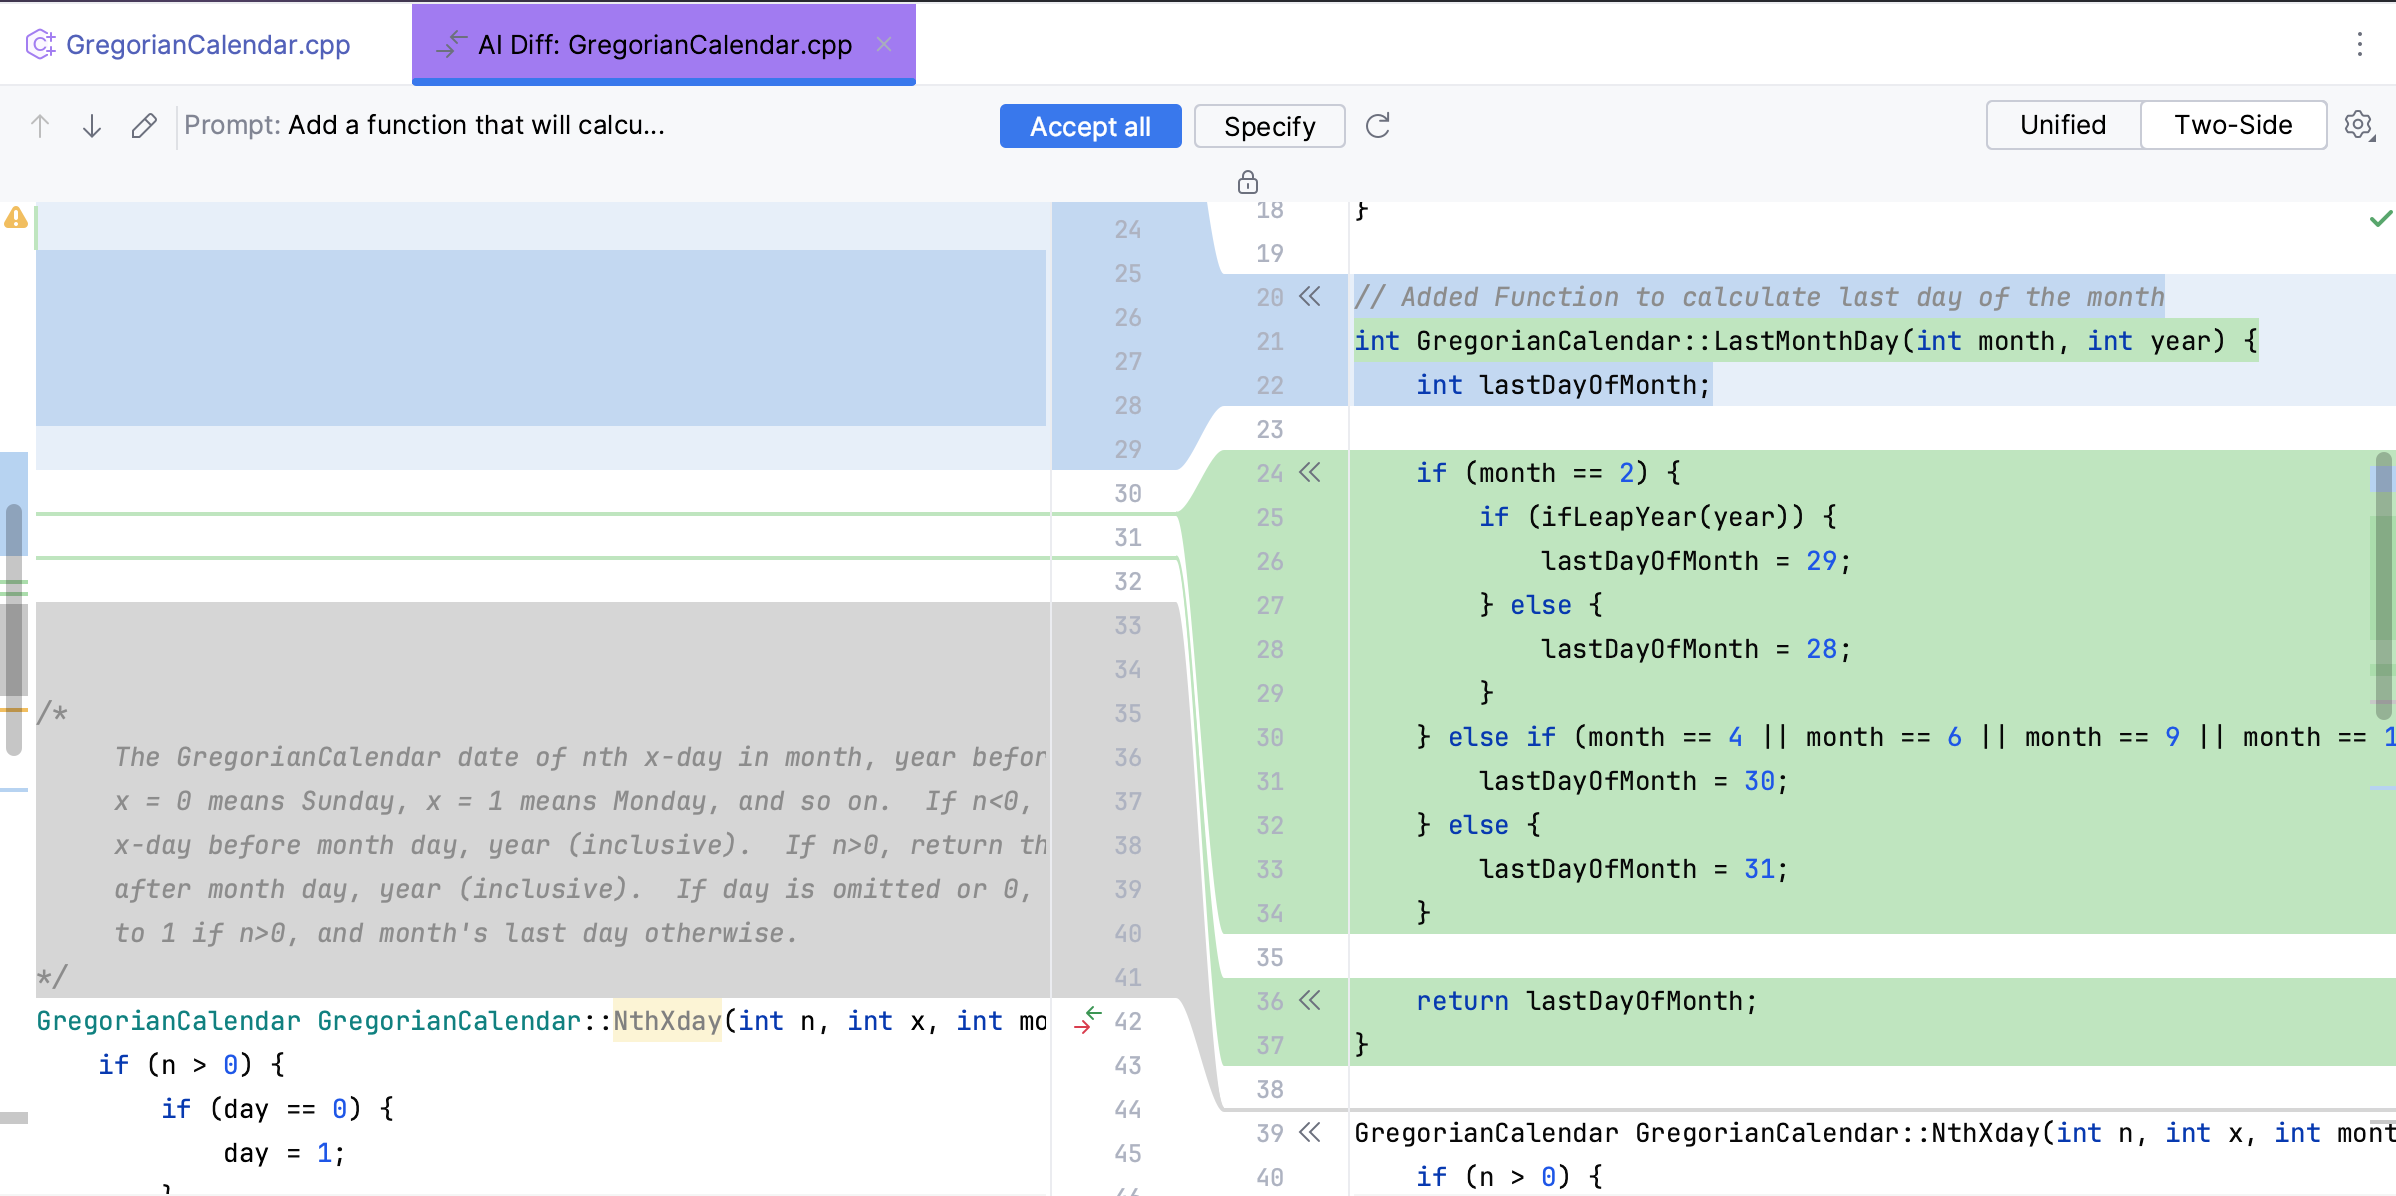This screenshot has height=1196, width=2396.
Task: Toggle the Two-Side diff view
Action: click(x=2236, y=127)
